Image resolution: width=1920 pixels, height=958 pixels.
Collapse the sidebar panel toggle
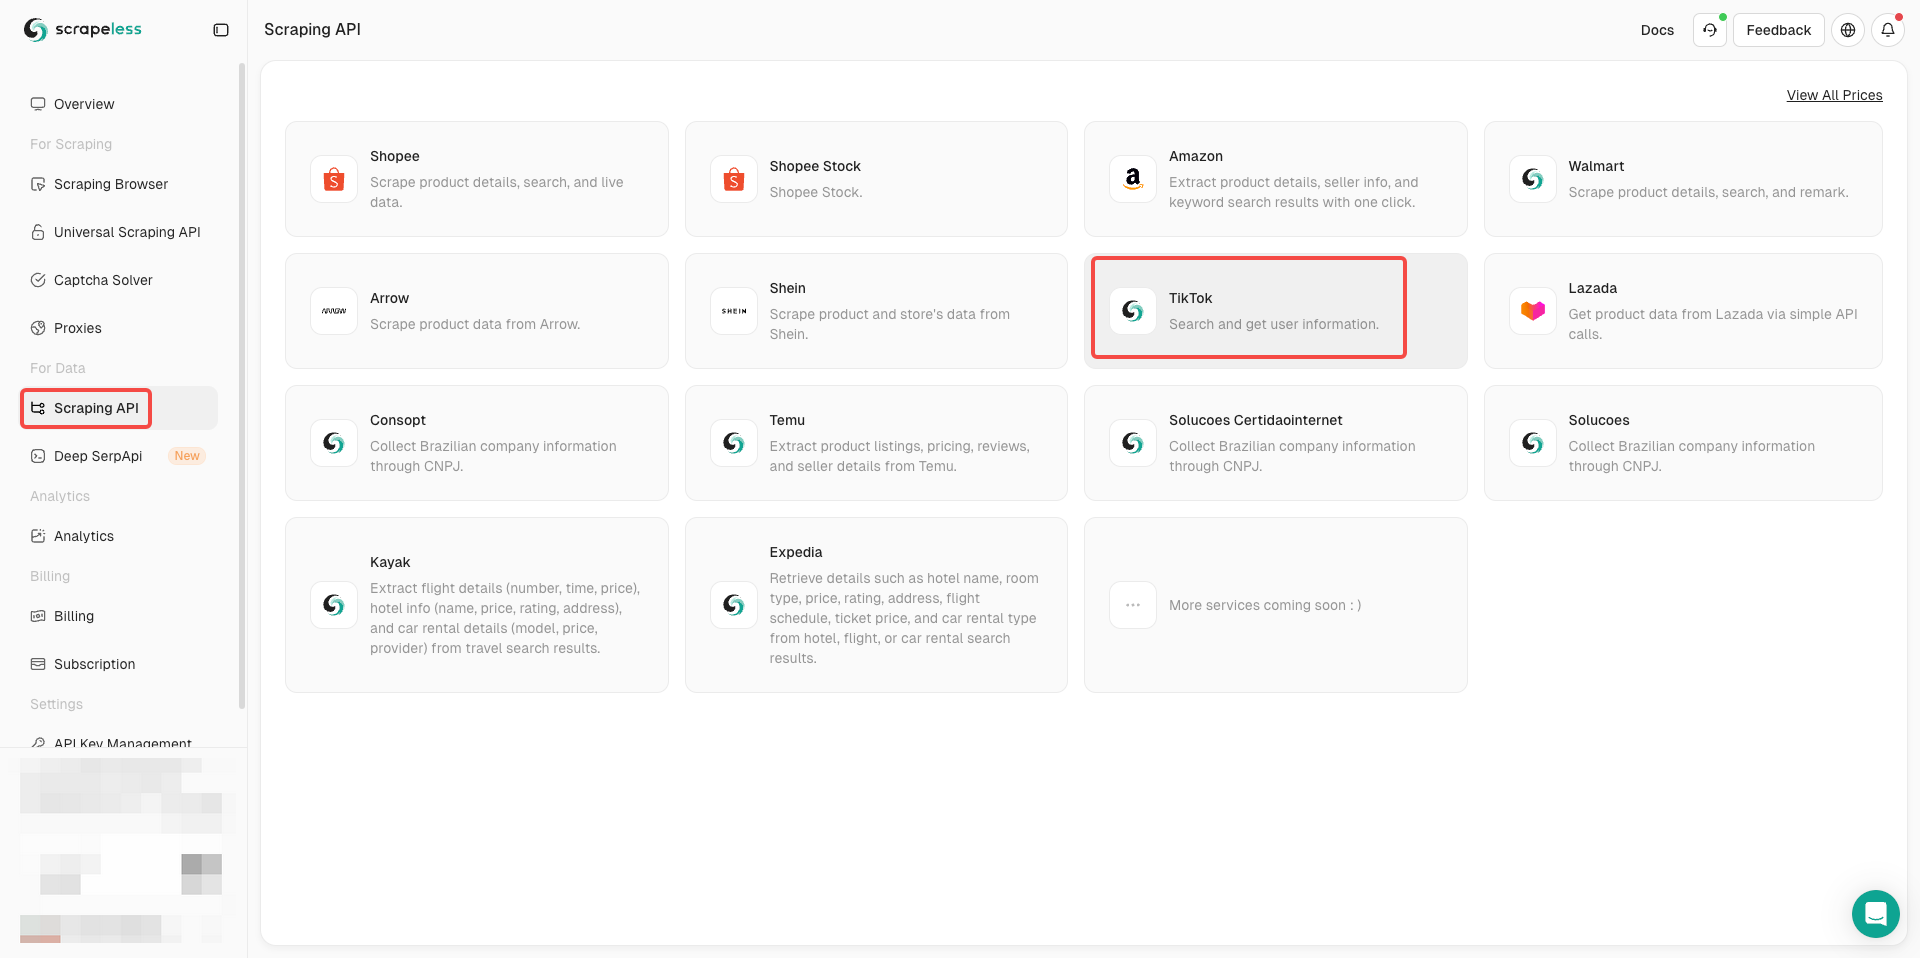click(221, 30)
